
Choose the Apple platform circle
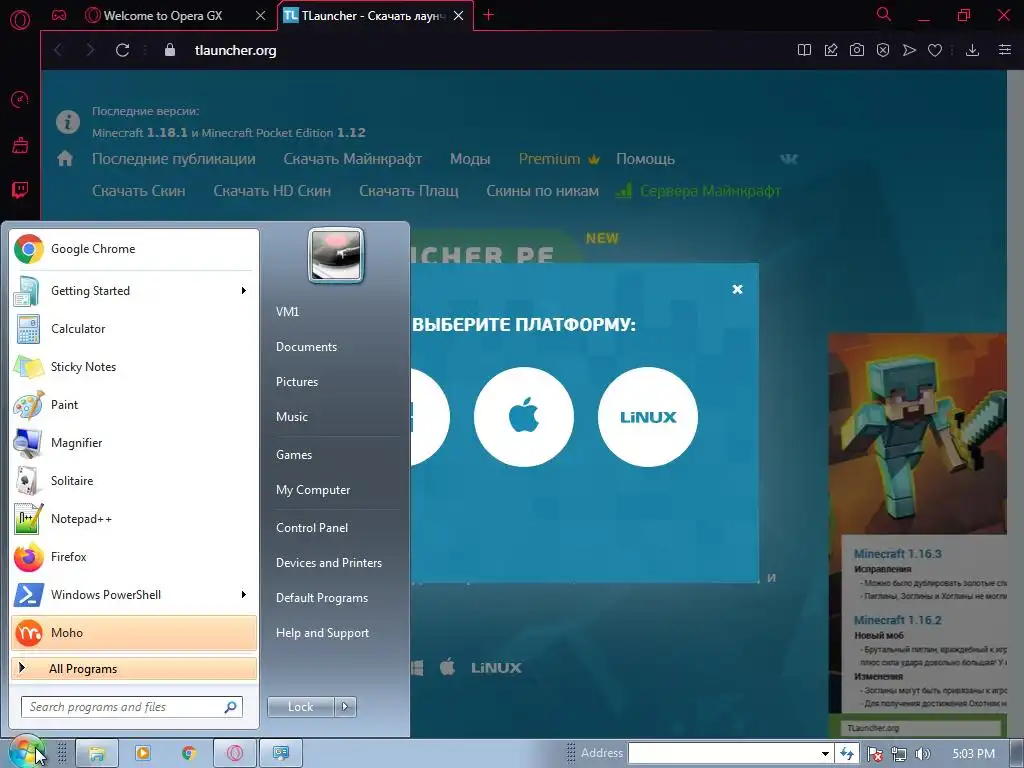(524, 417)
